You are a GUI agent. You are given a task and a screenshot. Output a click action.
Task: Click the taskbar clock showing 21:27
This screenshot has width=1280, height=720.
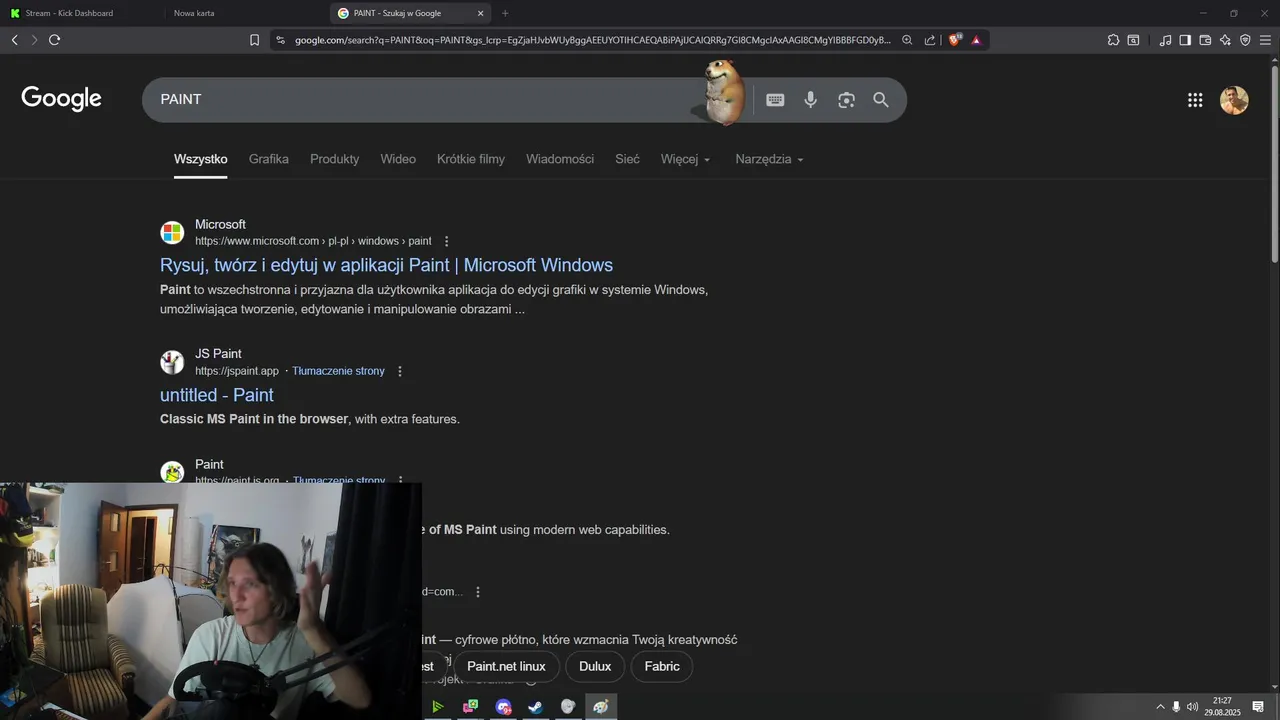click(1222, 707)
